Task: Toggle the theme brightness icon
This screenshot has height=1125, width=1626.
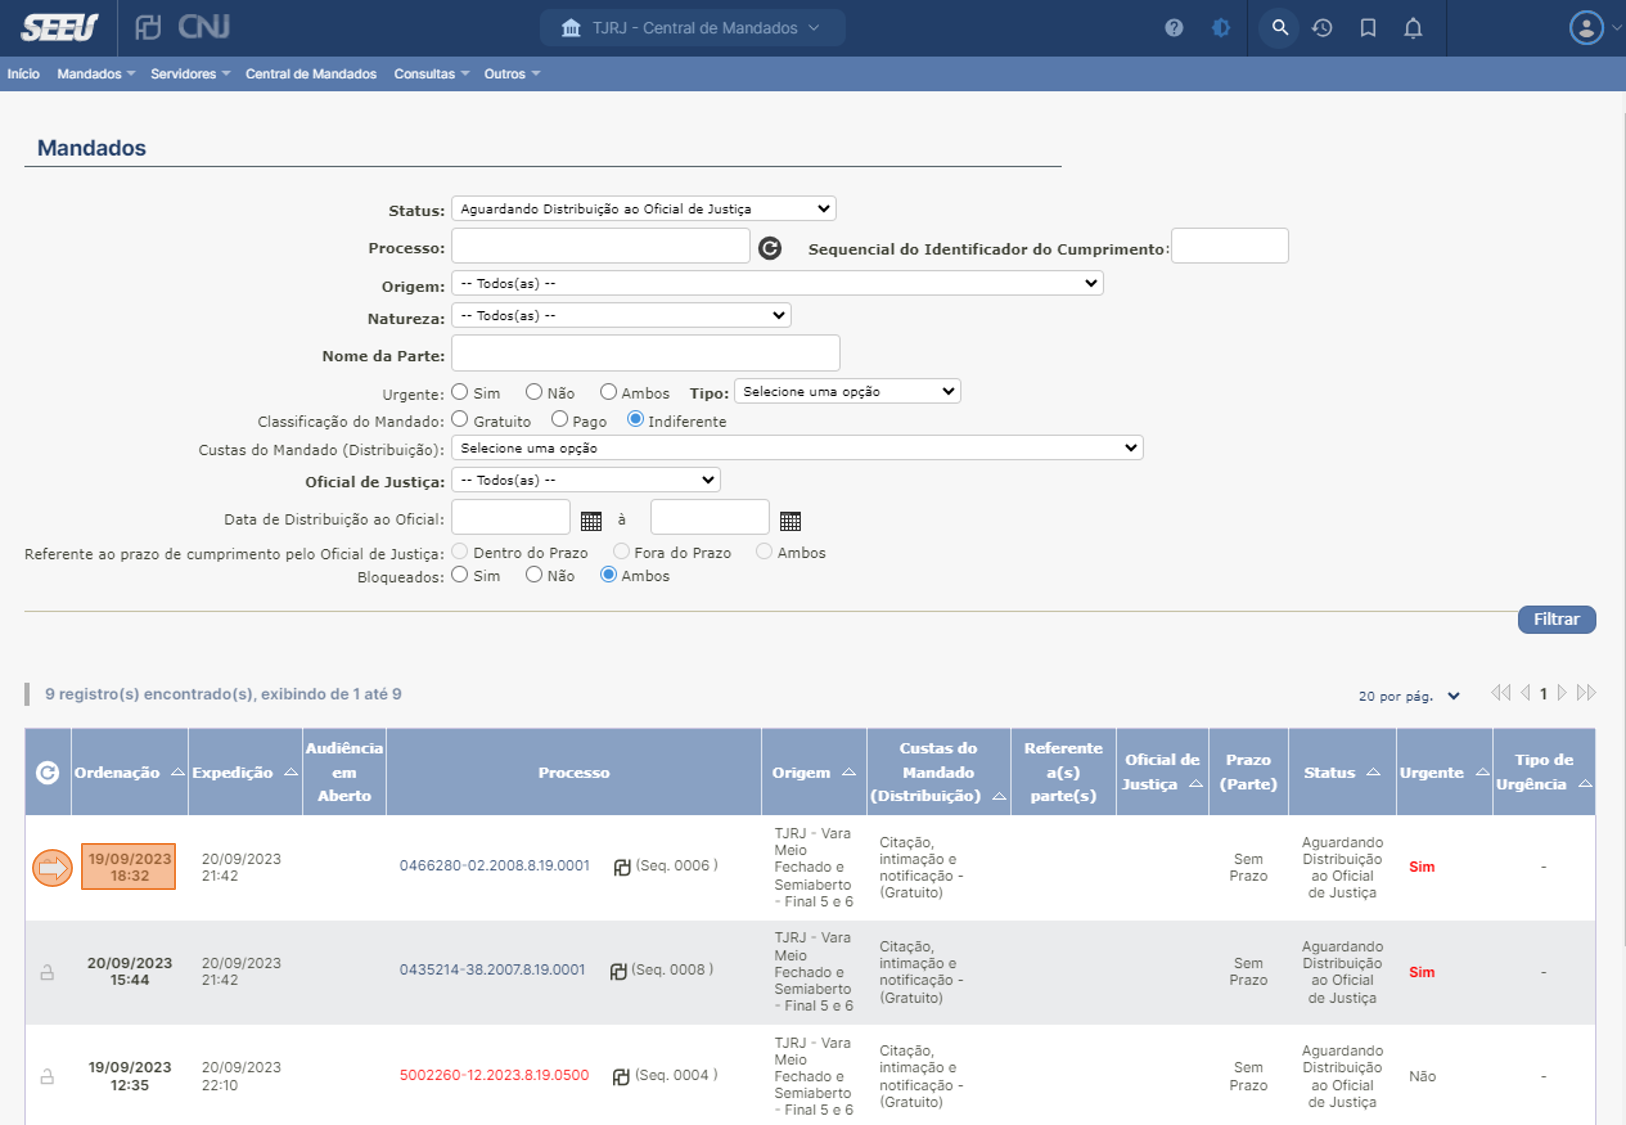Action: click(1221, 28)
